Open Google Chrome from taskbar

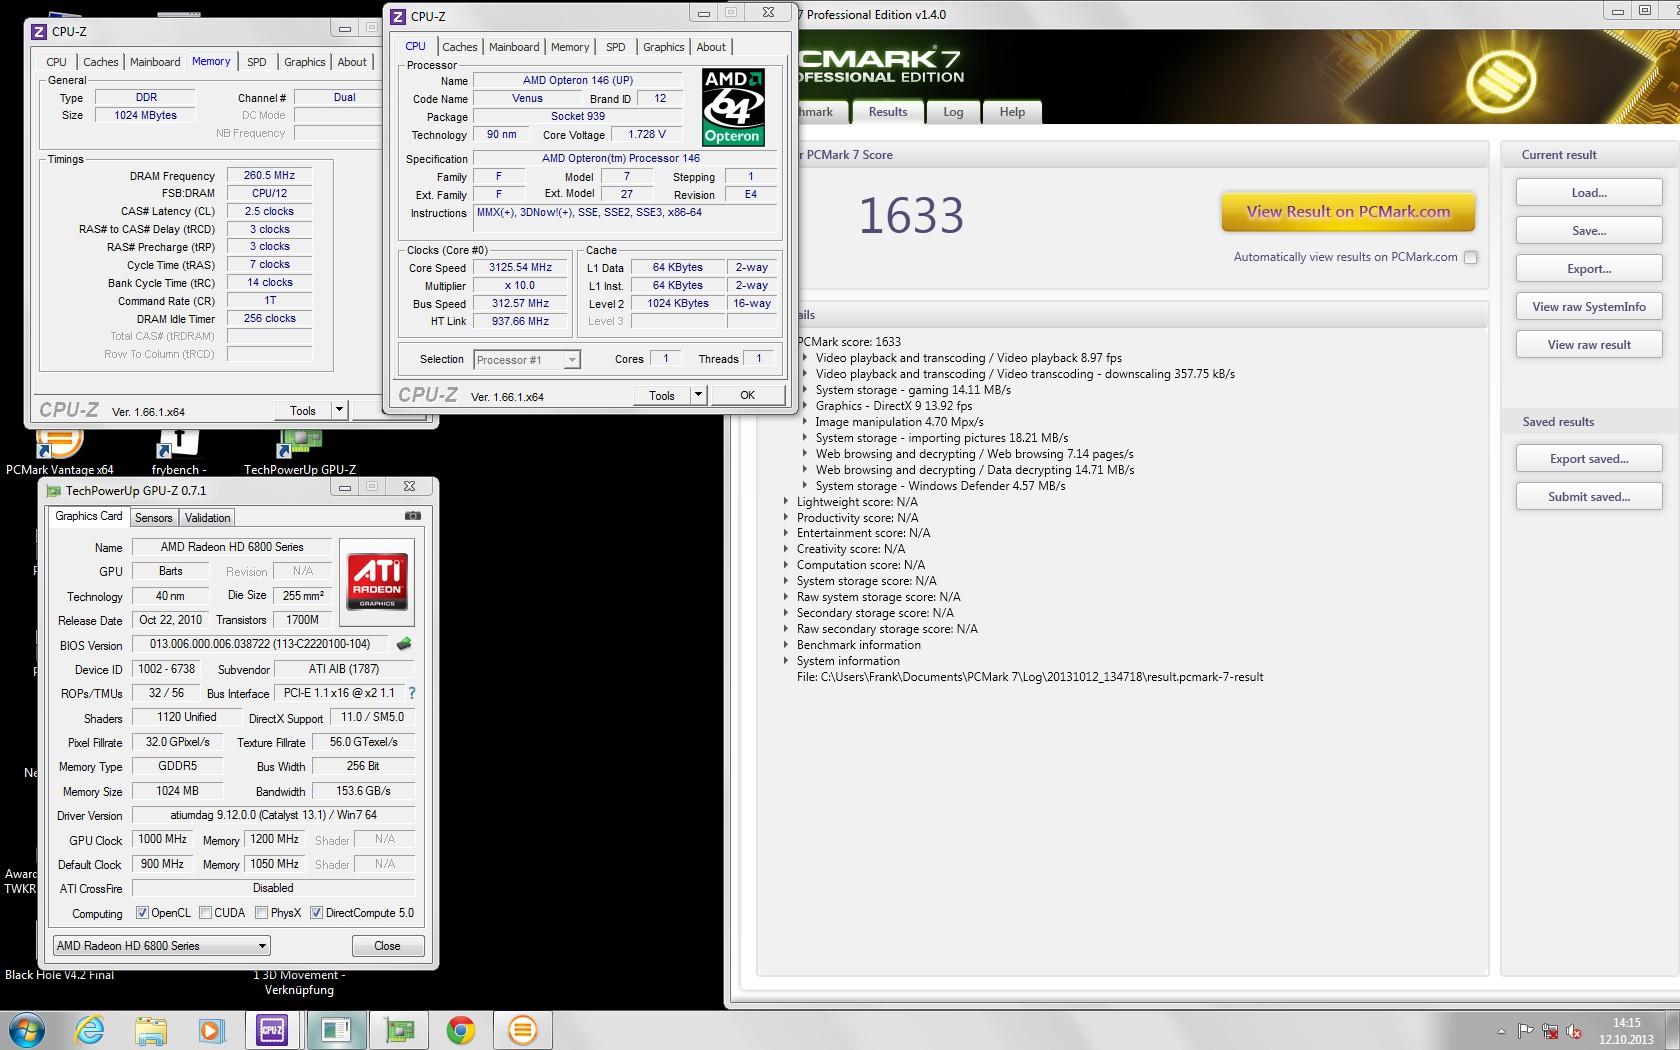(460, 1030)
